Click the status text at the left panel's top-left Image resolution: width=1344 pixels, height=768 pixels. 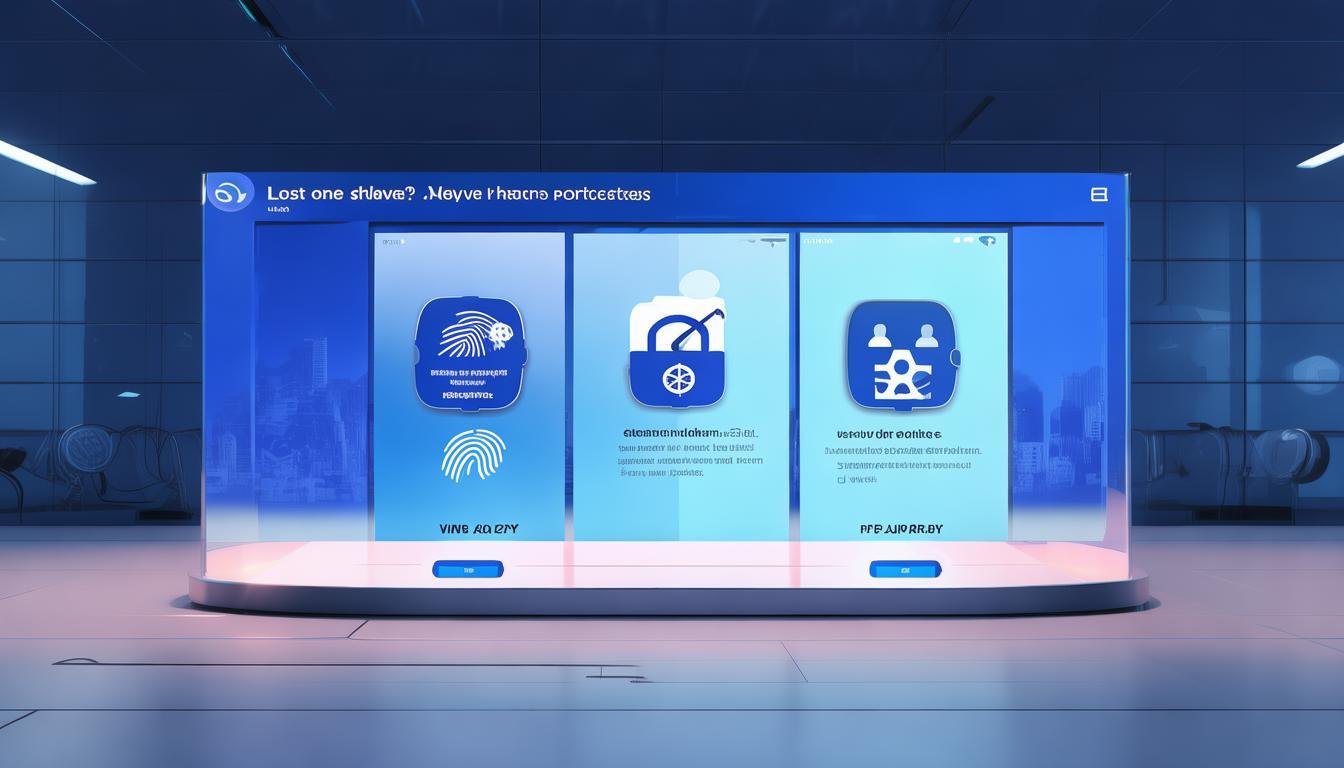point(391,242)
